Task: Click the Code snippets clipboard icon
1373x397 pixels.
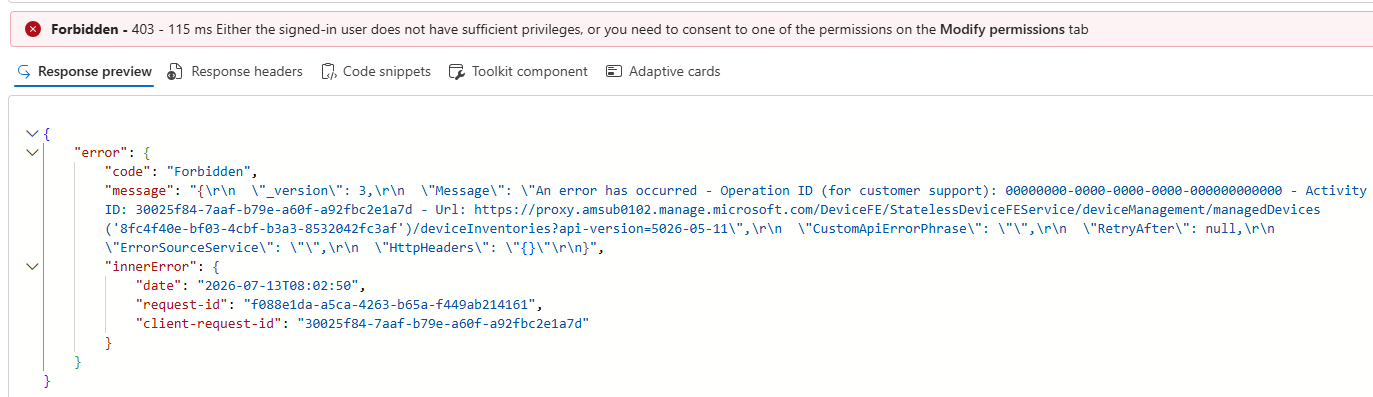Action: (x=328, y=72)
